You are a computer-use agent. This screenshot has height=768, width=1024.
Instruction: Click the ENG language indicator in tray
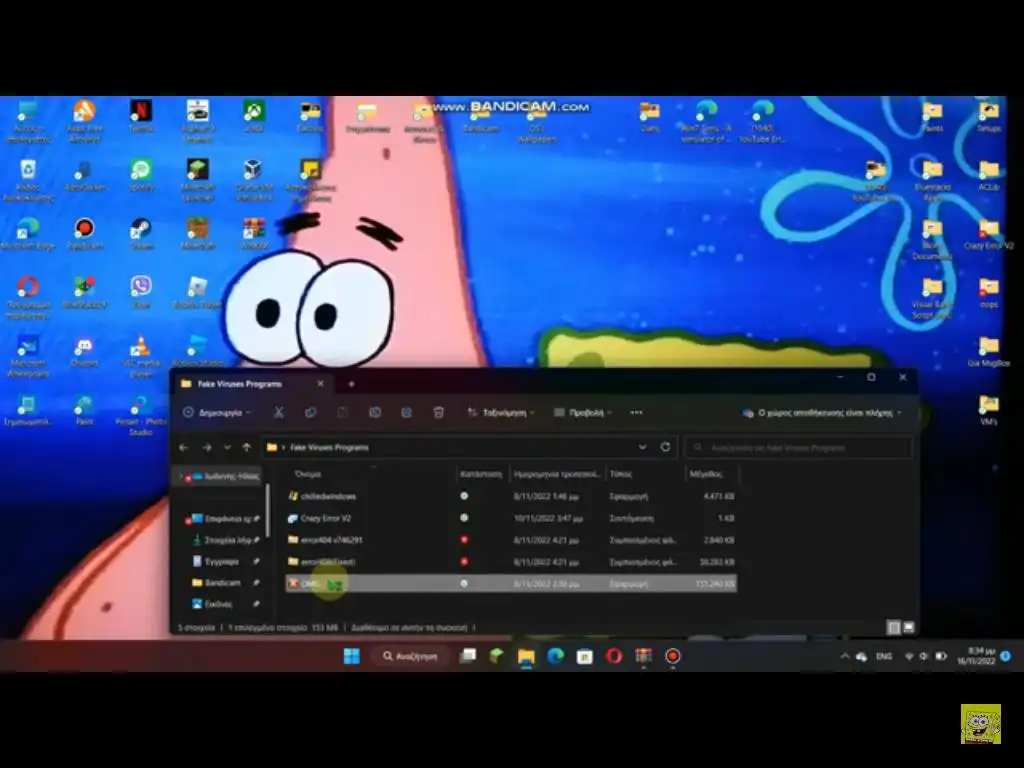(x=884, y=656)
